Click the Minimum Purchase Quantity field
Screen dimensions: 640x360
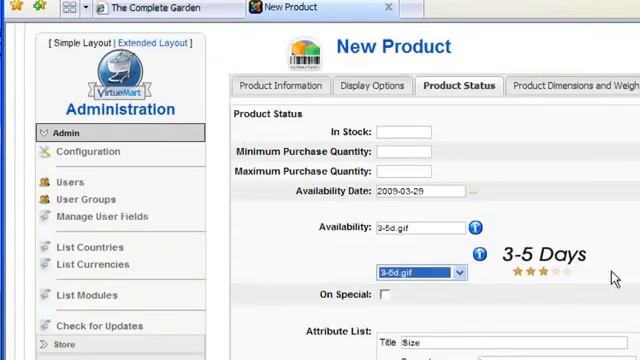[x=404, y=151]
